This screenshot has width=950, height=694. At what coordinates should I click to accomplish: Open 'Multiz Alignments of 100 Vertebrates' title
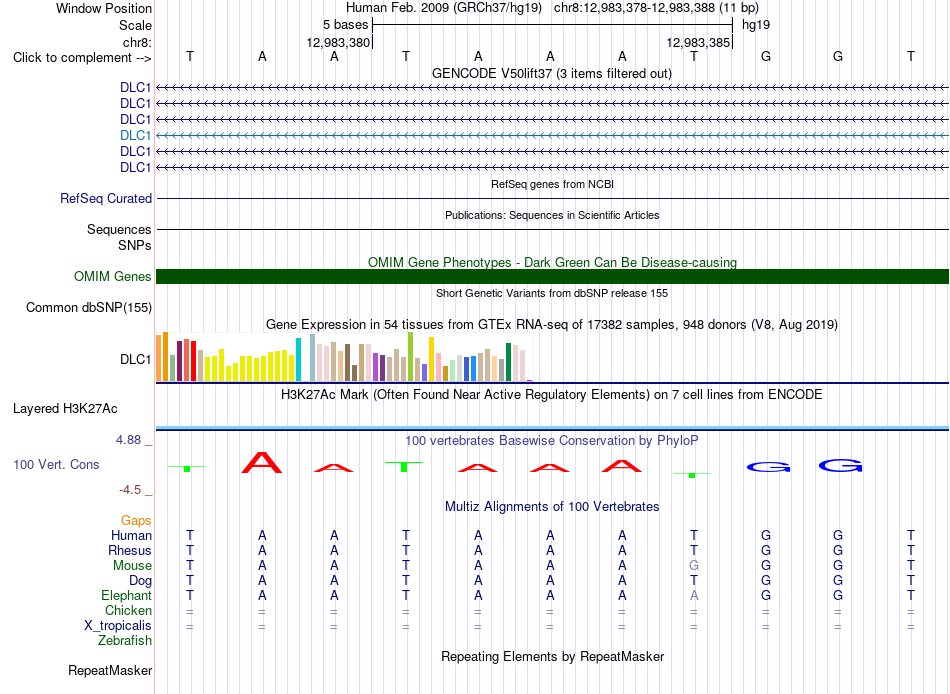[x=552, y=507]
